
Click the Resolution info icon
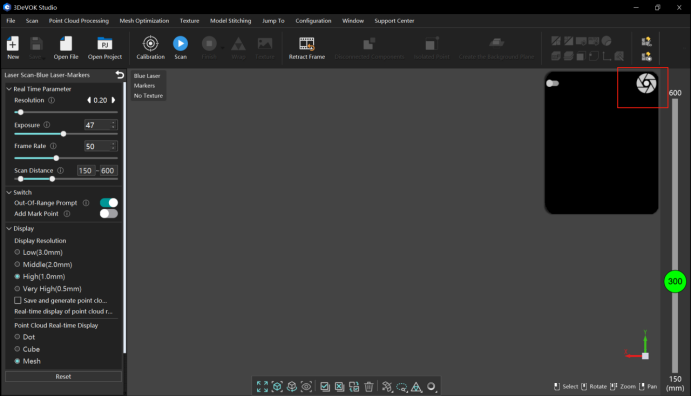pos(52,100)
